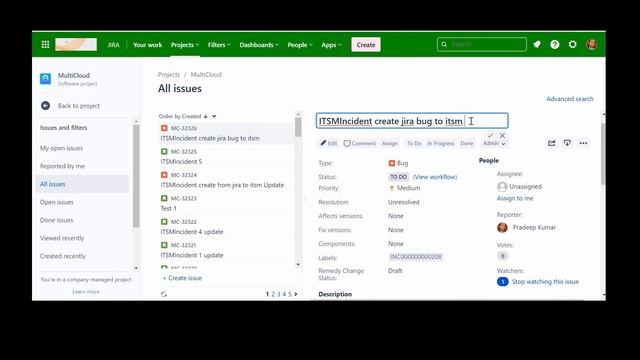
Task: Confirm summary edit with checkmark icon
Action: point(490,135)
